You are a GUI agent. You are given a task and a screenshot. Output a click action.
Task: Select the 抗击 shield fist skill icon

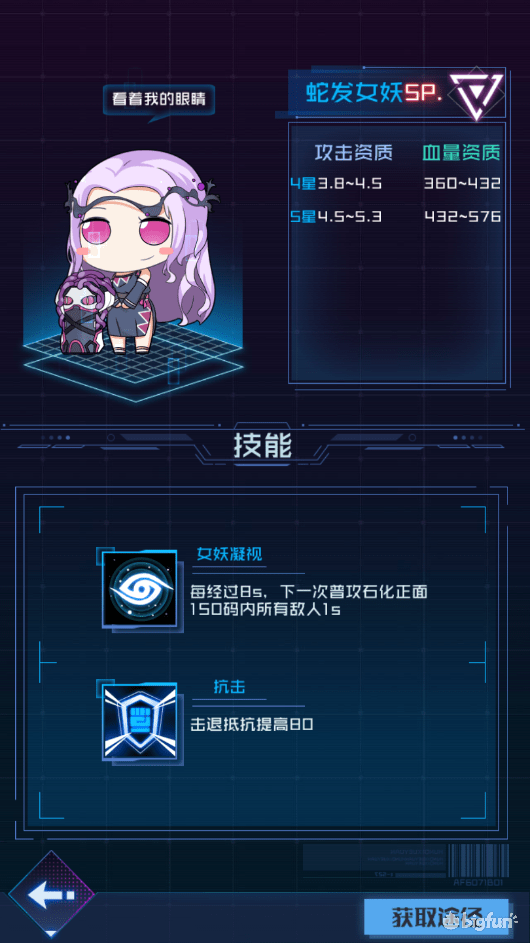139,721
